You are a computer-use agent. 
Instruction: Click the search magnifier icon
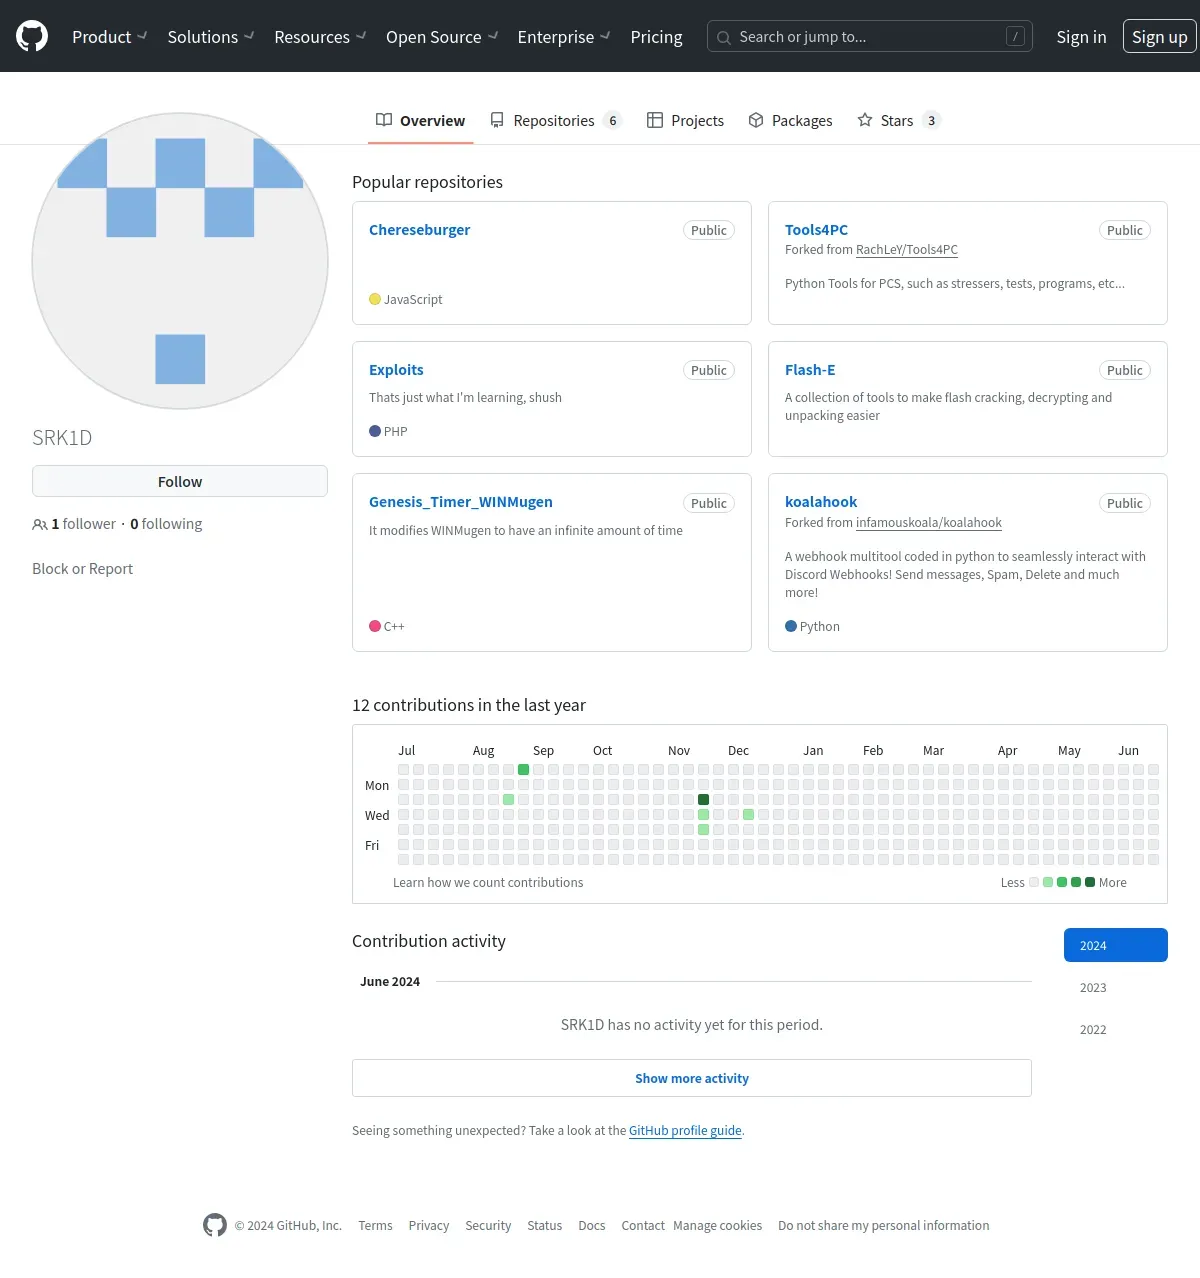724,37
